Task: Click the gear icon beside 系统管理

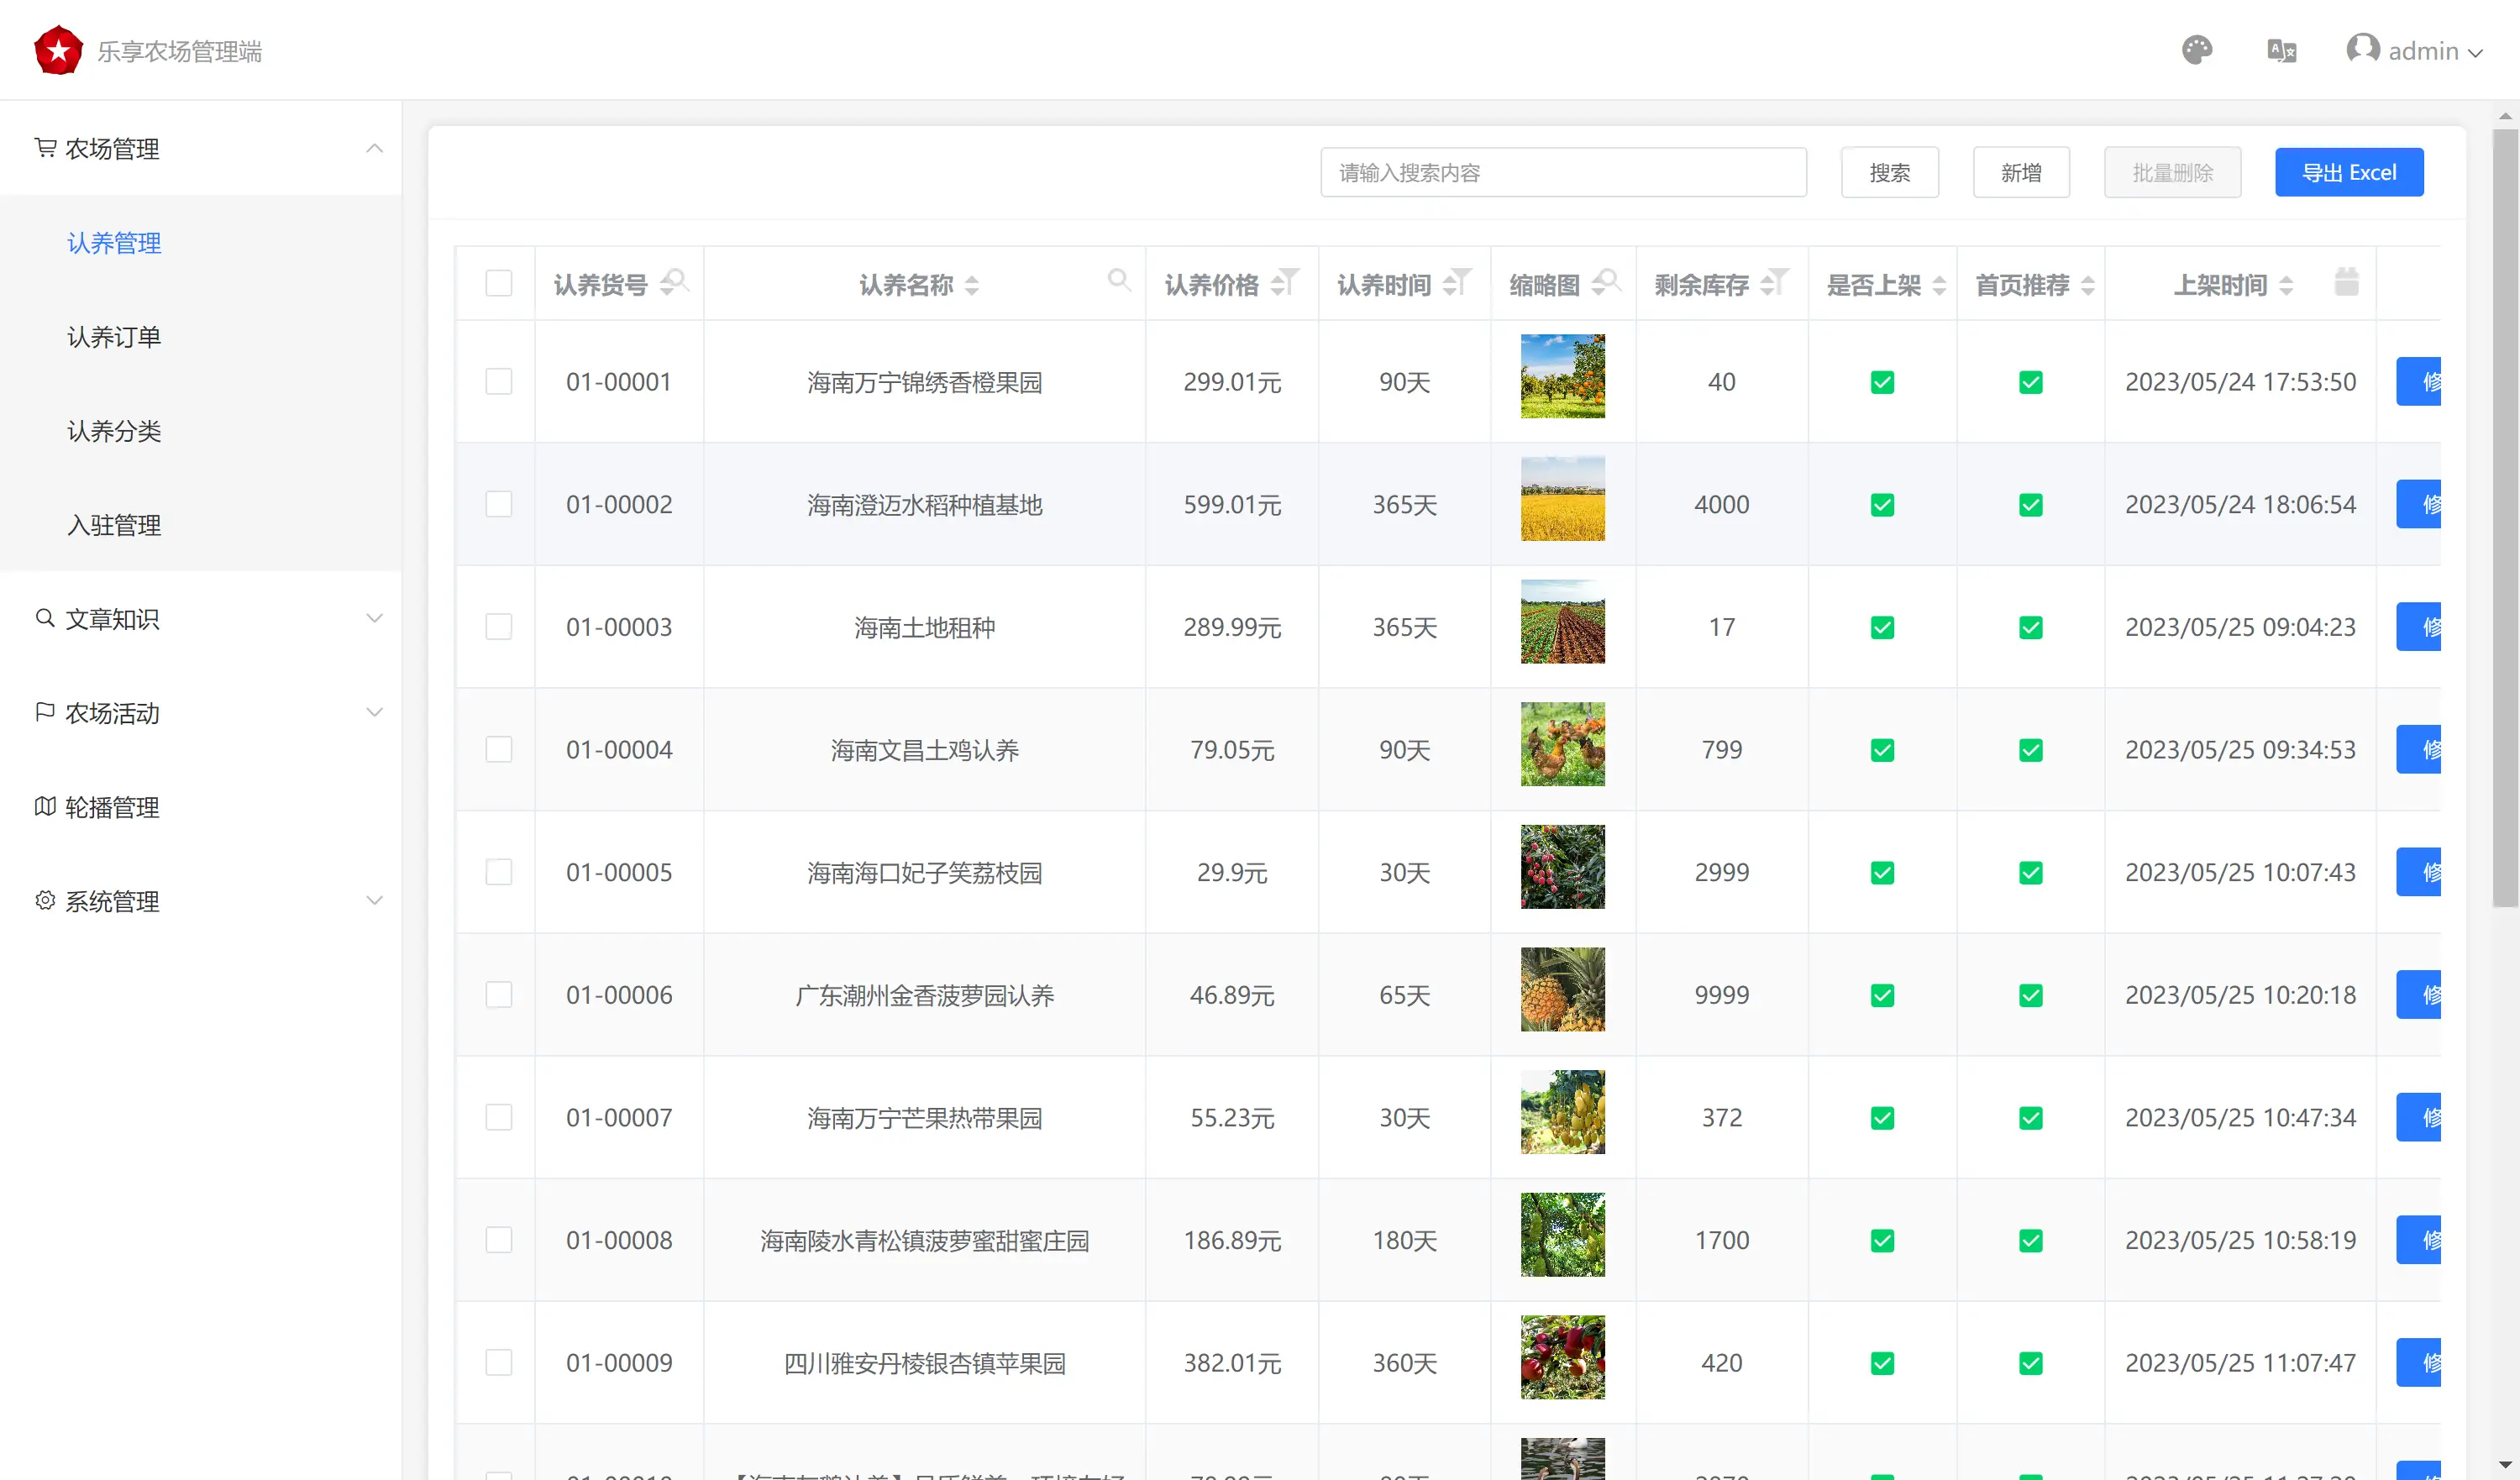Action: pyautogui.click(x=45, y=899)
